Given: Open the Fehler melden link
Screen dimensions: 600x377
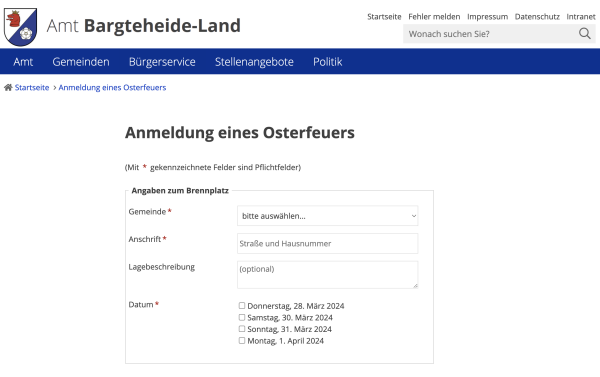Looking at the screenshot, I should [x=434, y=17].
